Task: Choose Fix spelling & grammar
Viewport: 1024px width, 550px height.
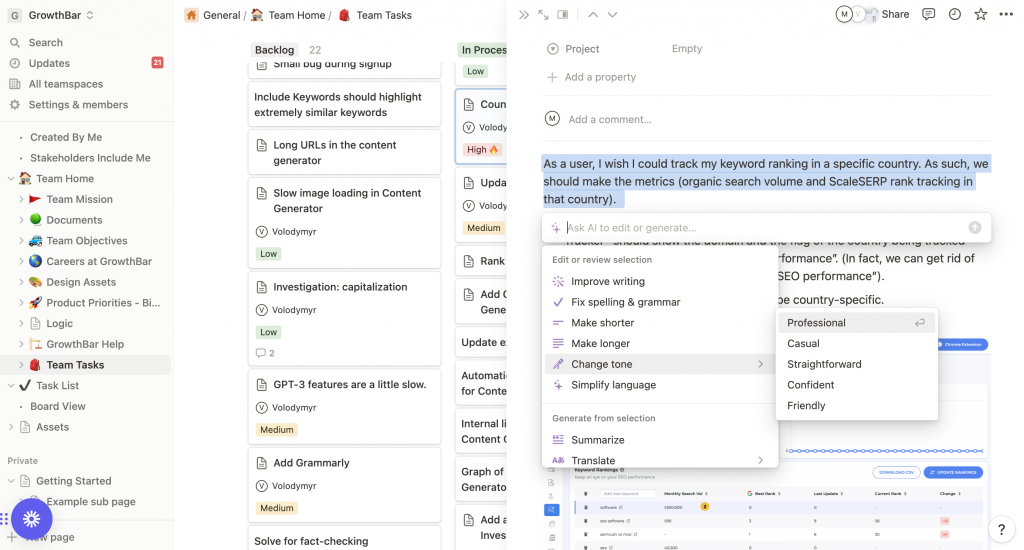Action: point(660,302)
